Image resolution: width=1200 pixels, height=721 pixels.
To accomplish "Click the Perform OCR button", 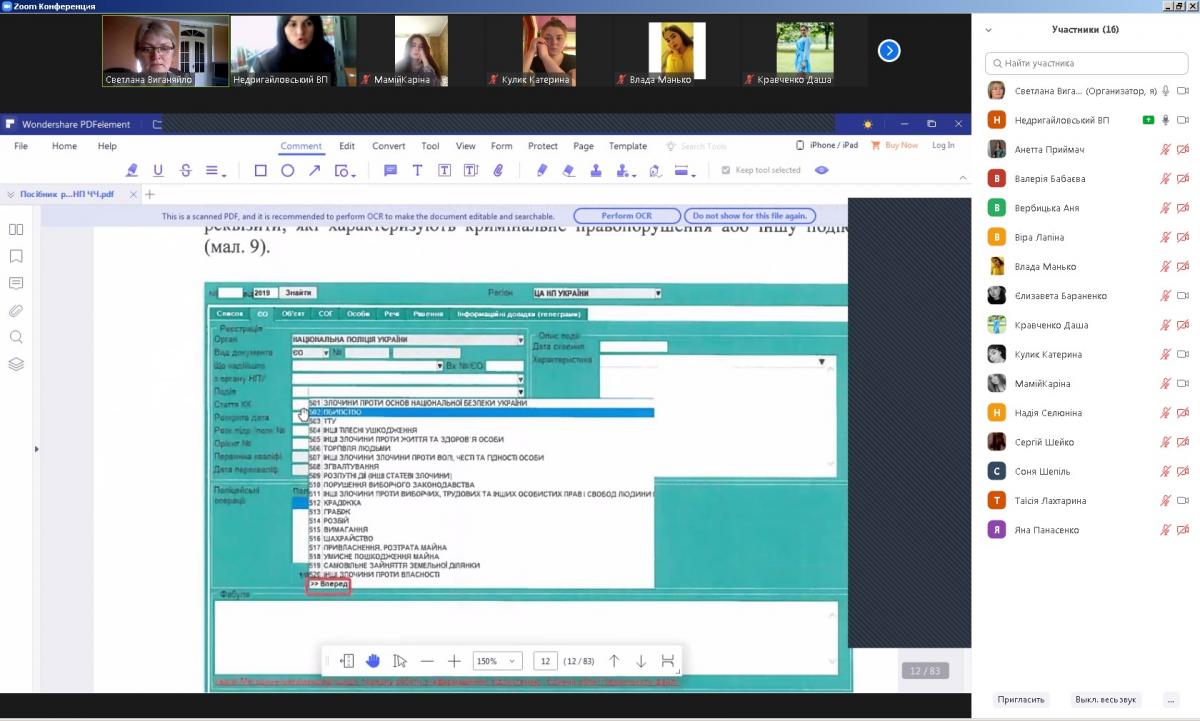I will coord(627,216).
